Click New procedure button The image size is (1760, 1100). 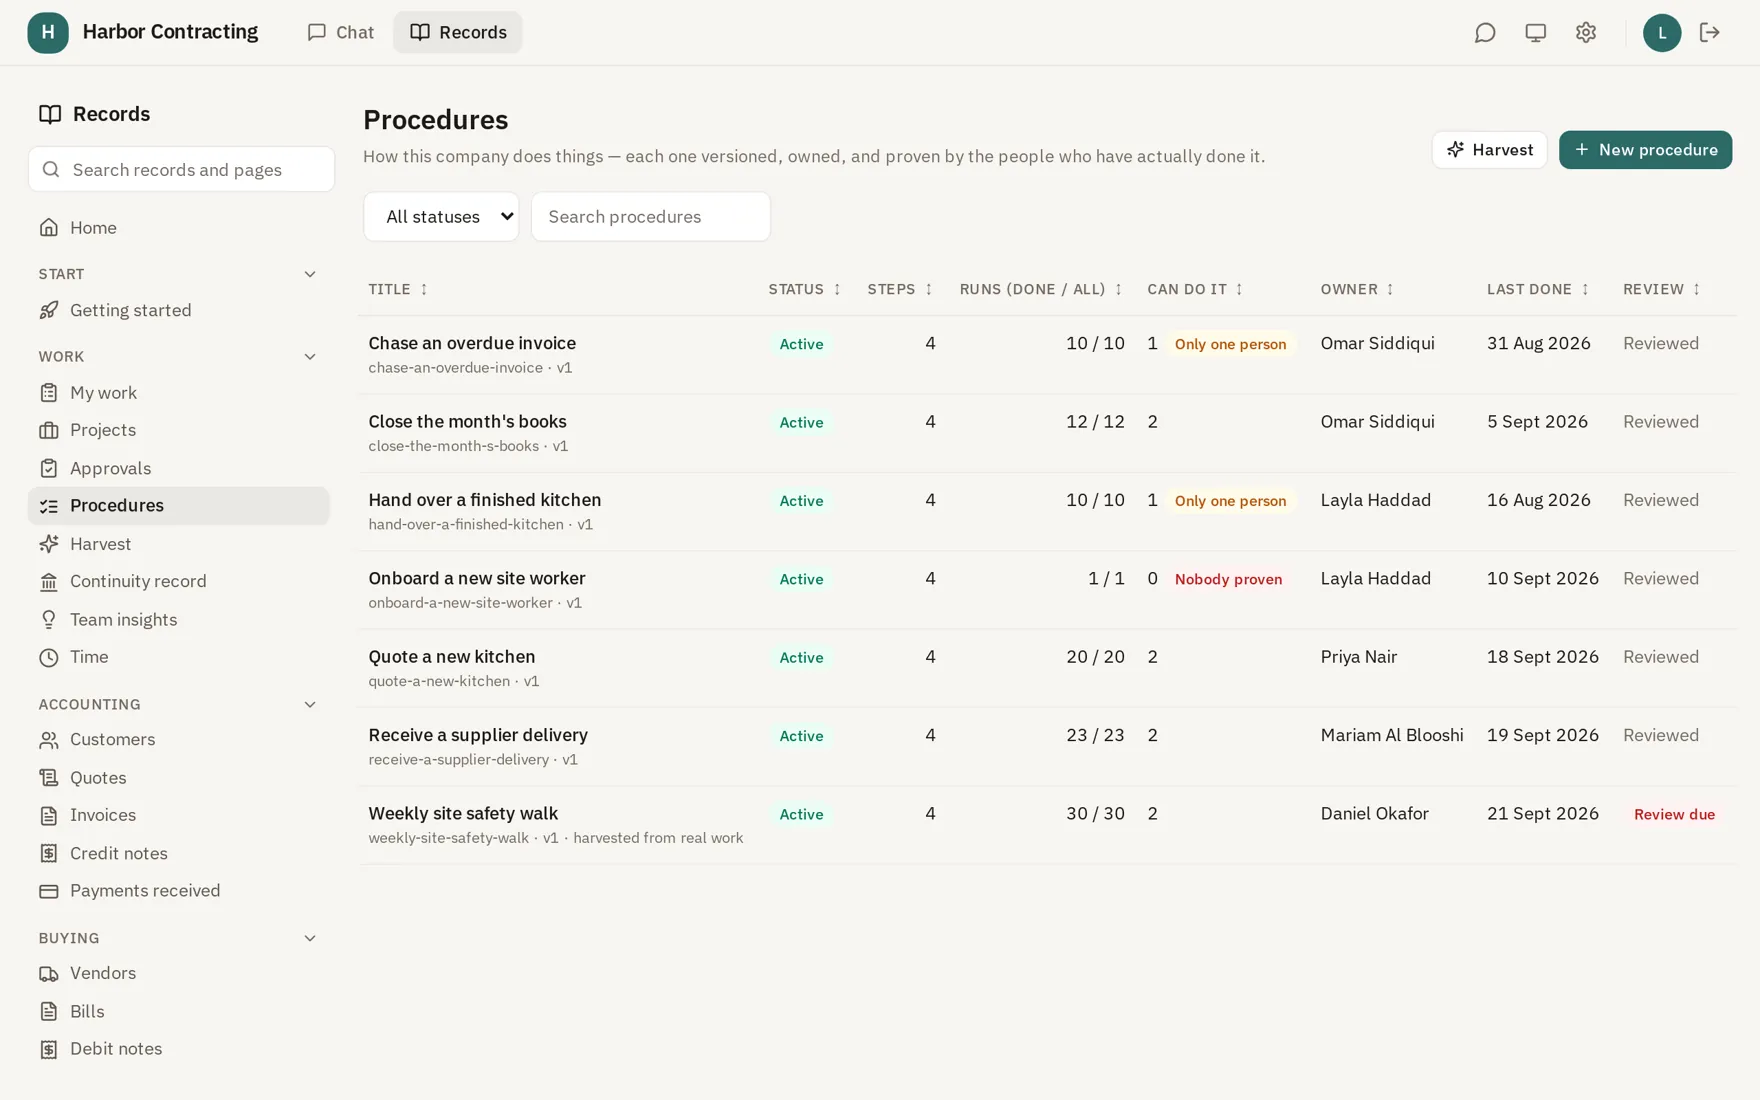(1645, 149)
